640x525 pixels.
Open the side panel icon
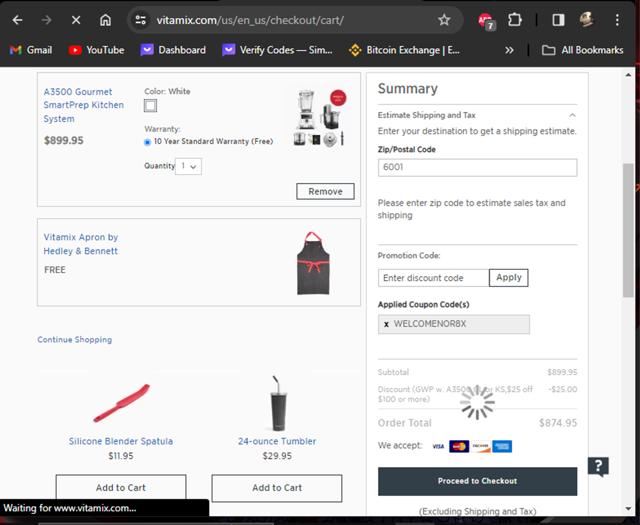[558, 20]
